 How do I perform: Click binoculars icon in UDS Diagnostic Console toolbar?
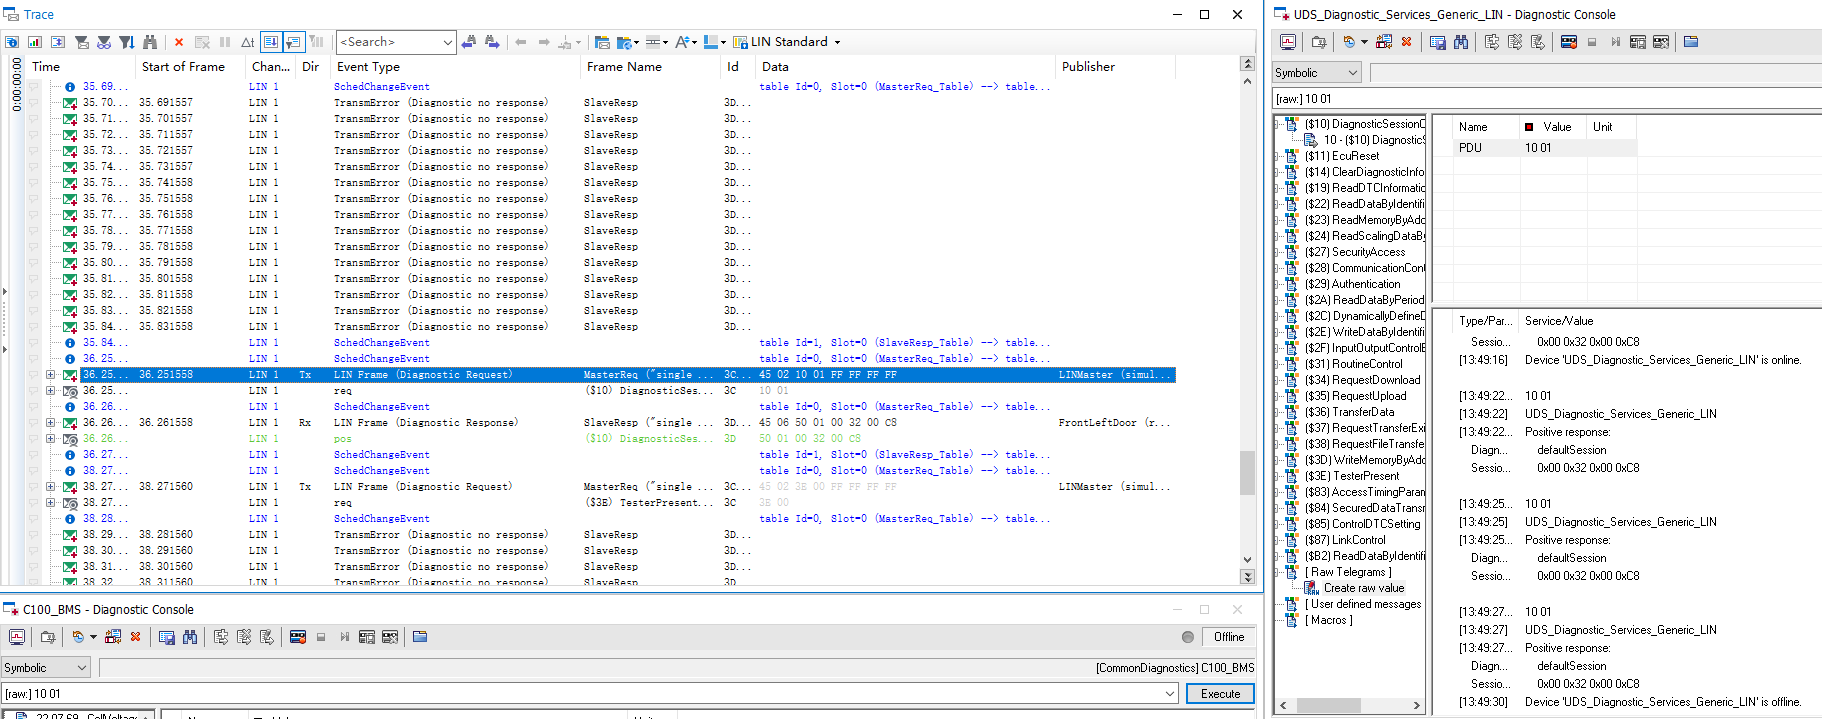[x=1461, y=42]
